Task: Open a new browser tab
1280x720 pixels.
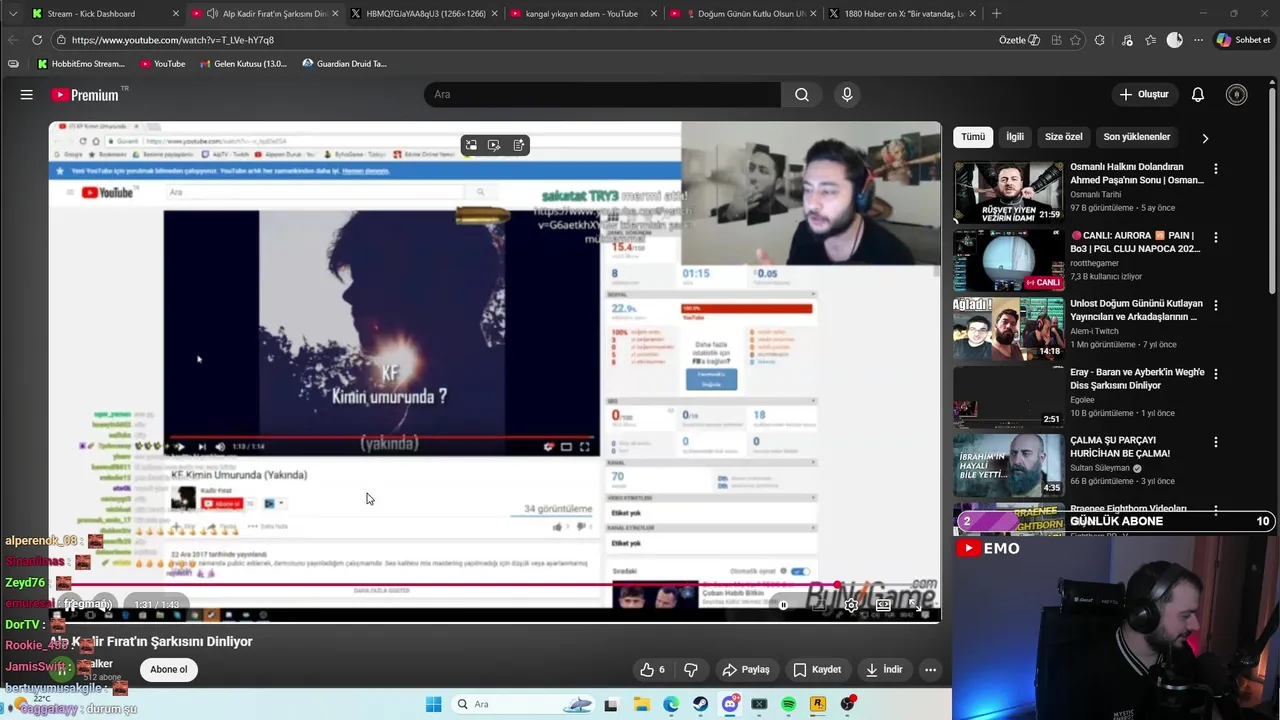Action: pos(996,14)
